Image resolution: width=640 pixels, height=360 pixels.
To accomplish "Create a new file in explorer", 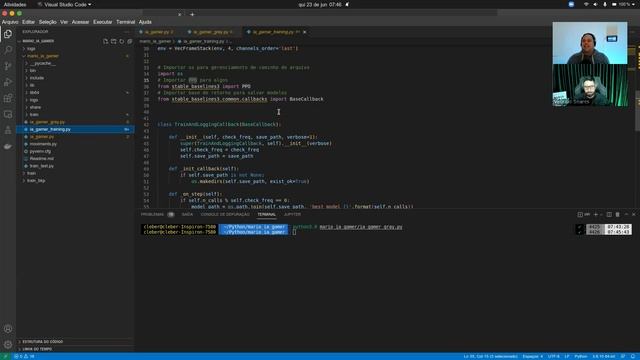I will 106,41.
